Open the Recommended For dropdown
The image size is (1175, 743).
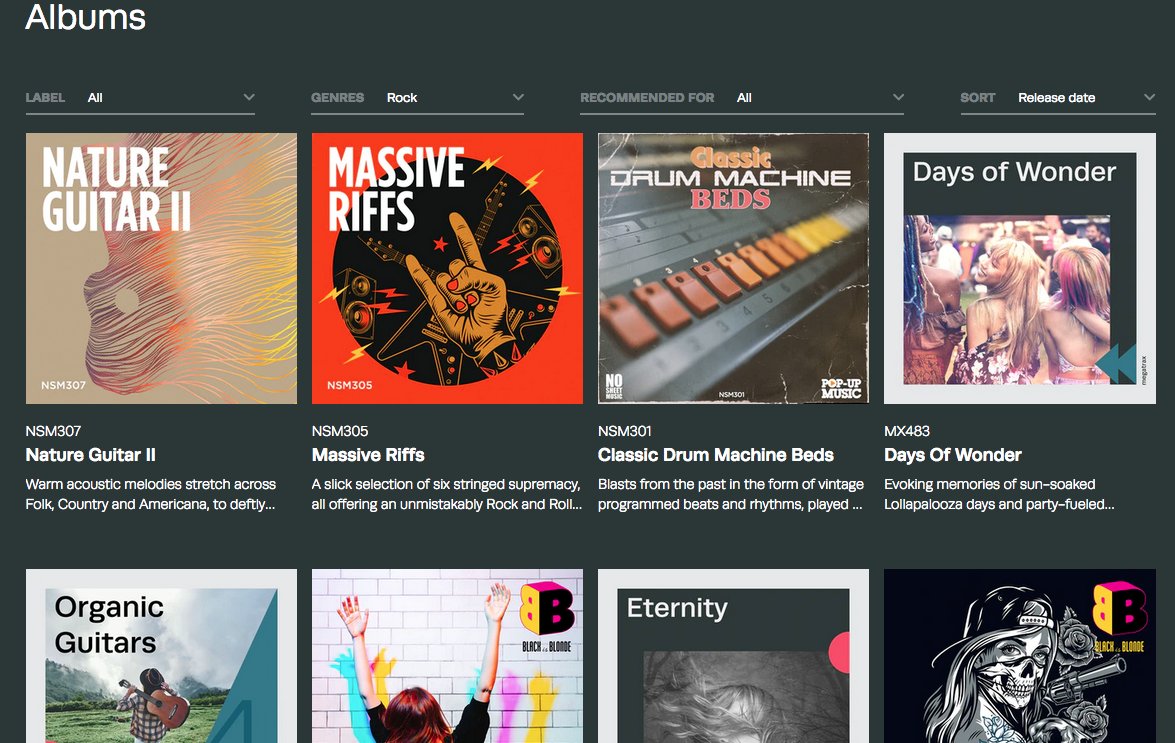tap(742, 98)
